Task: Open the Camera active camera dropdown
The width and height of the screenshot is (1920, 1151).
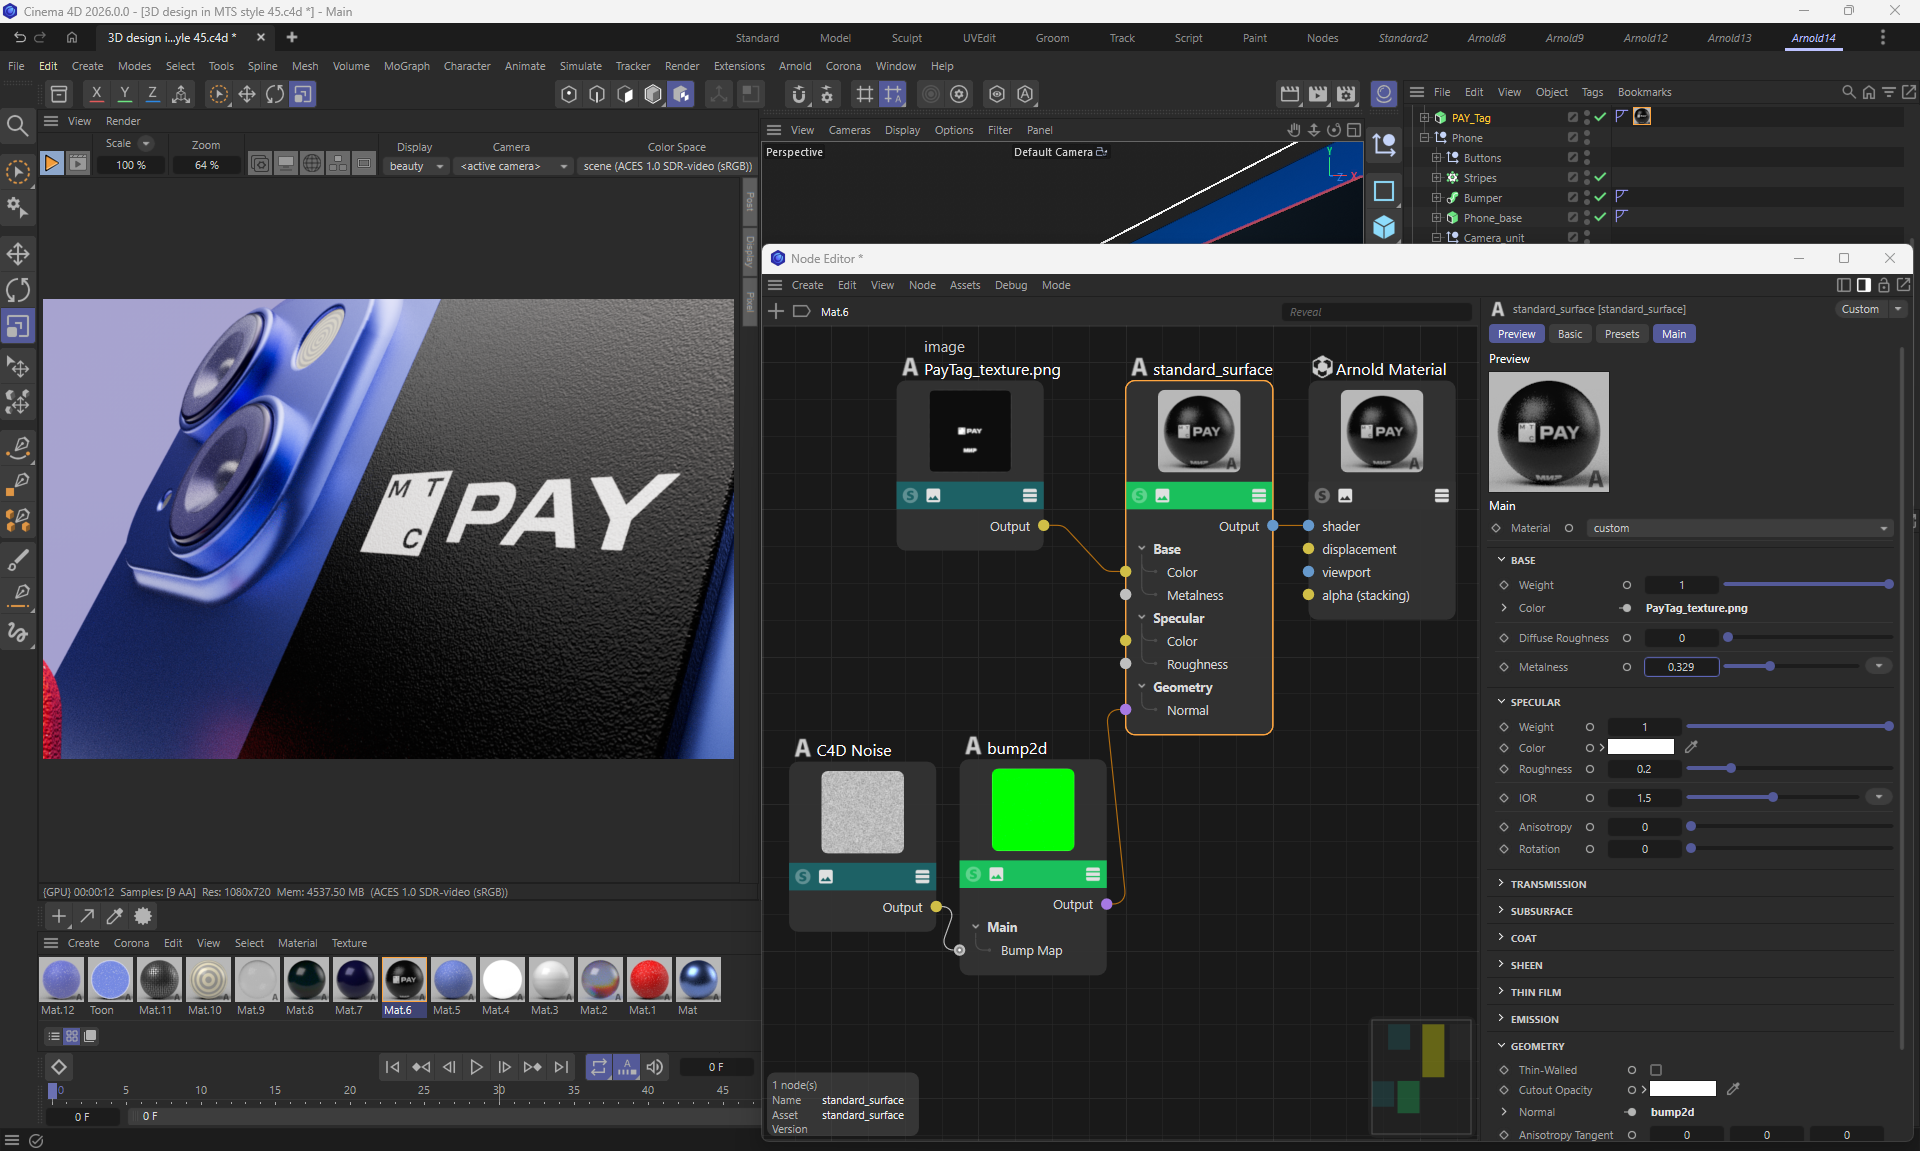Action: pos(513,166)
